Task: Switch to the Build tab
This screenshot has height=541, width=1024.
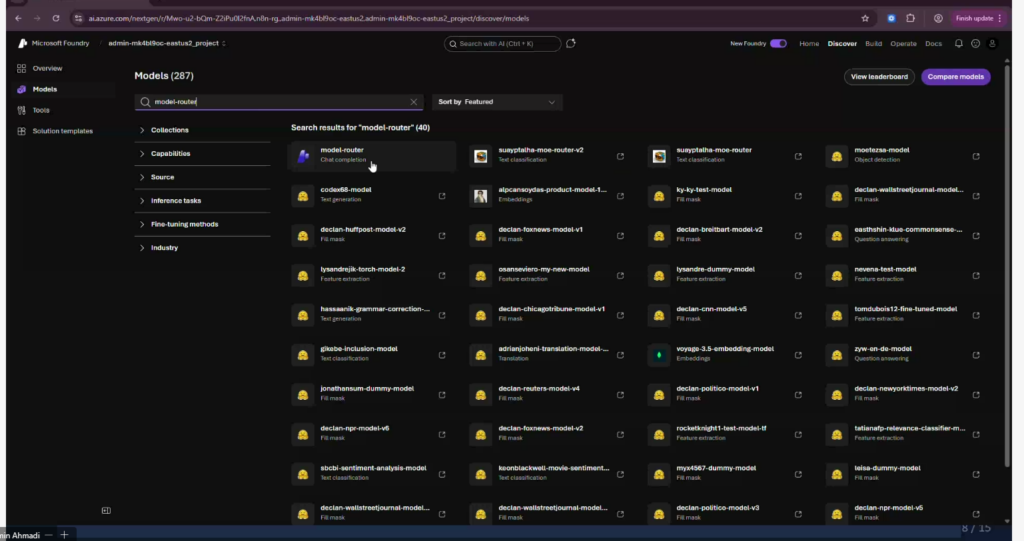Action: pos(873,44)
